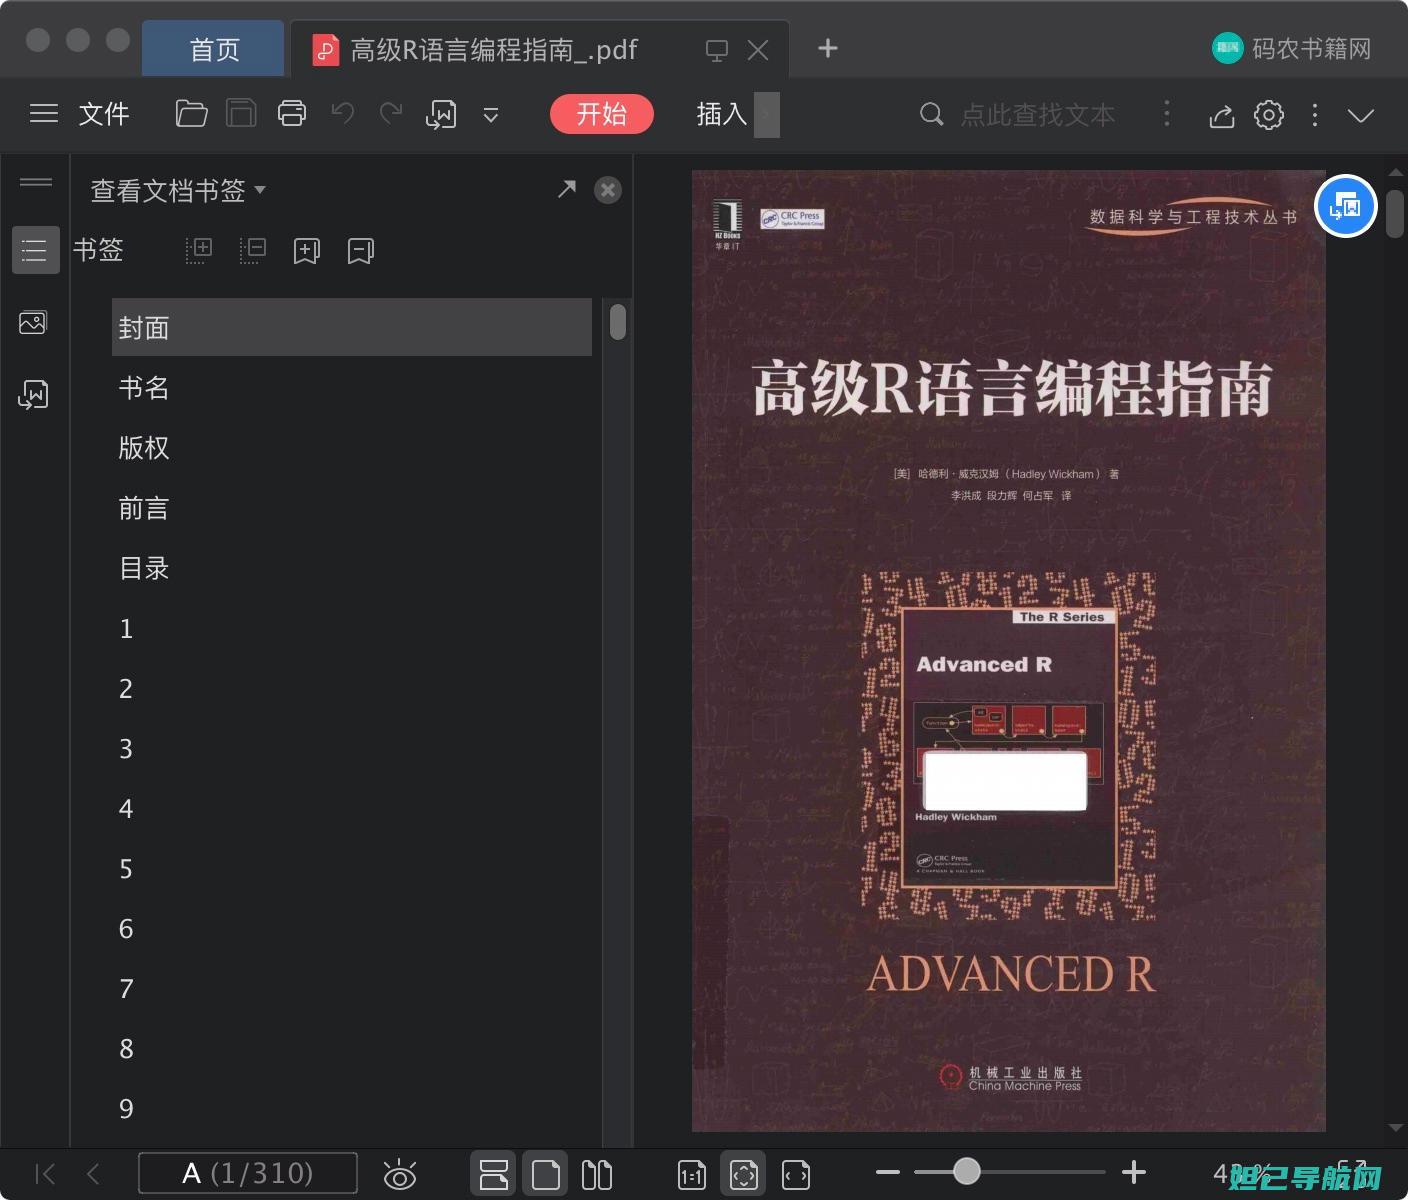The image size is (1408, 1200).
Task: Close the PDF document tab
Action: coord(758,50)
